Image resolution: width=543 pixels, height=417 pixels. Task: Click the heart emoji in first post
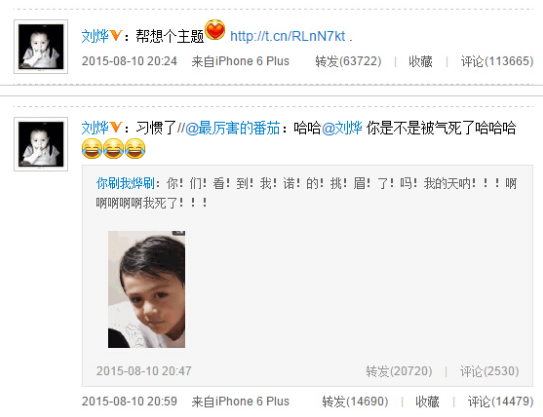coord(215,30)
